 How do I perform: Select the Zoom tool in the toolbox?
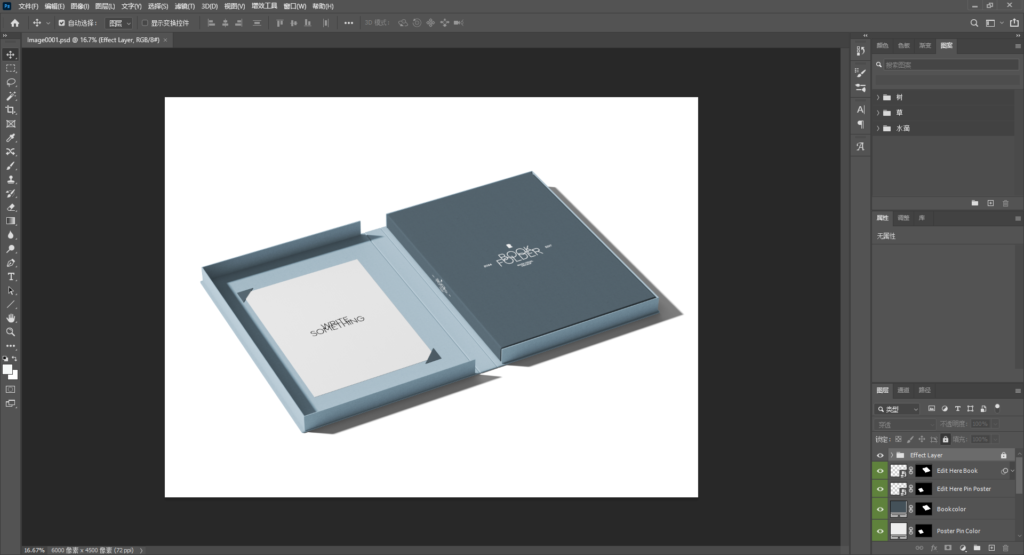pos(10,332)
